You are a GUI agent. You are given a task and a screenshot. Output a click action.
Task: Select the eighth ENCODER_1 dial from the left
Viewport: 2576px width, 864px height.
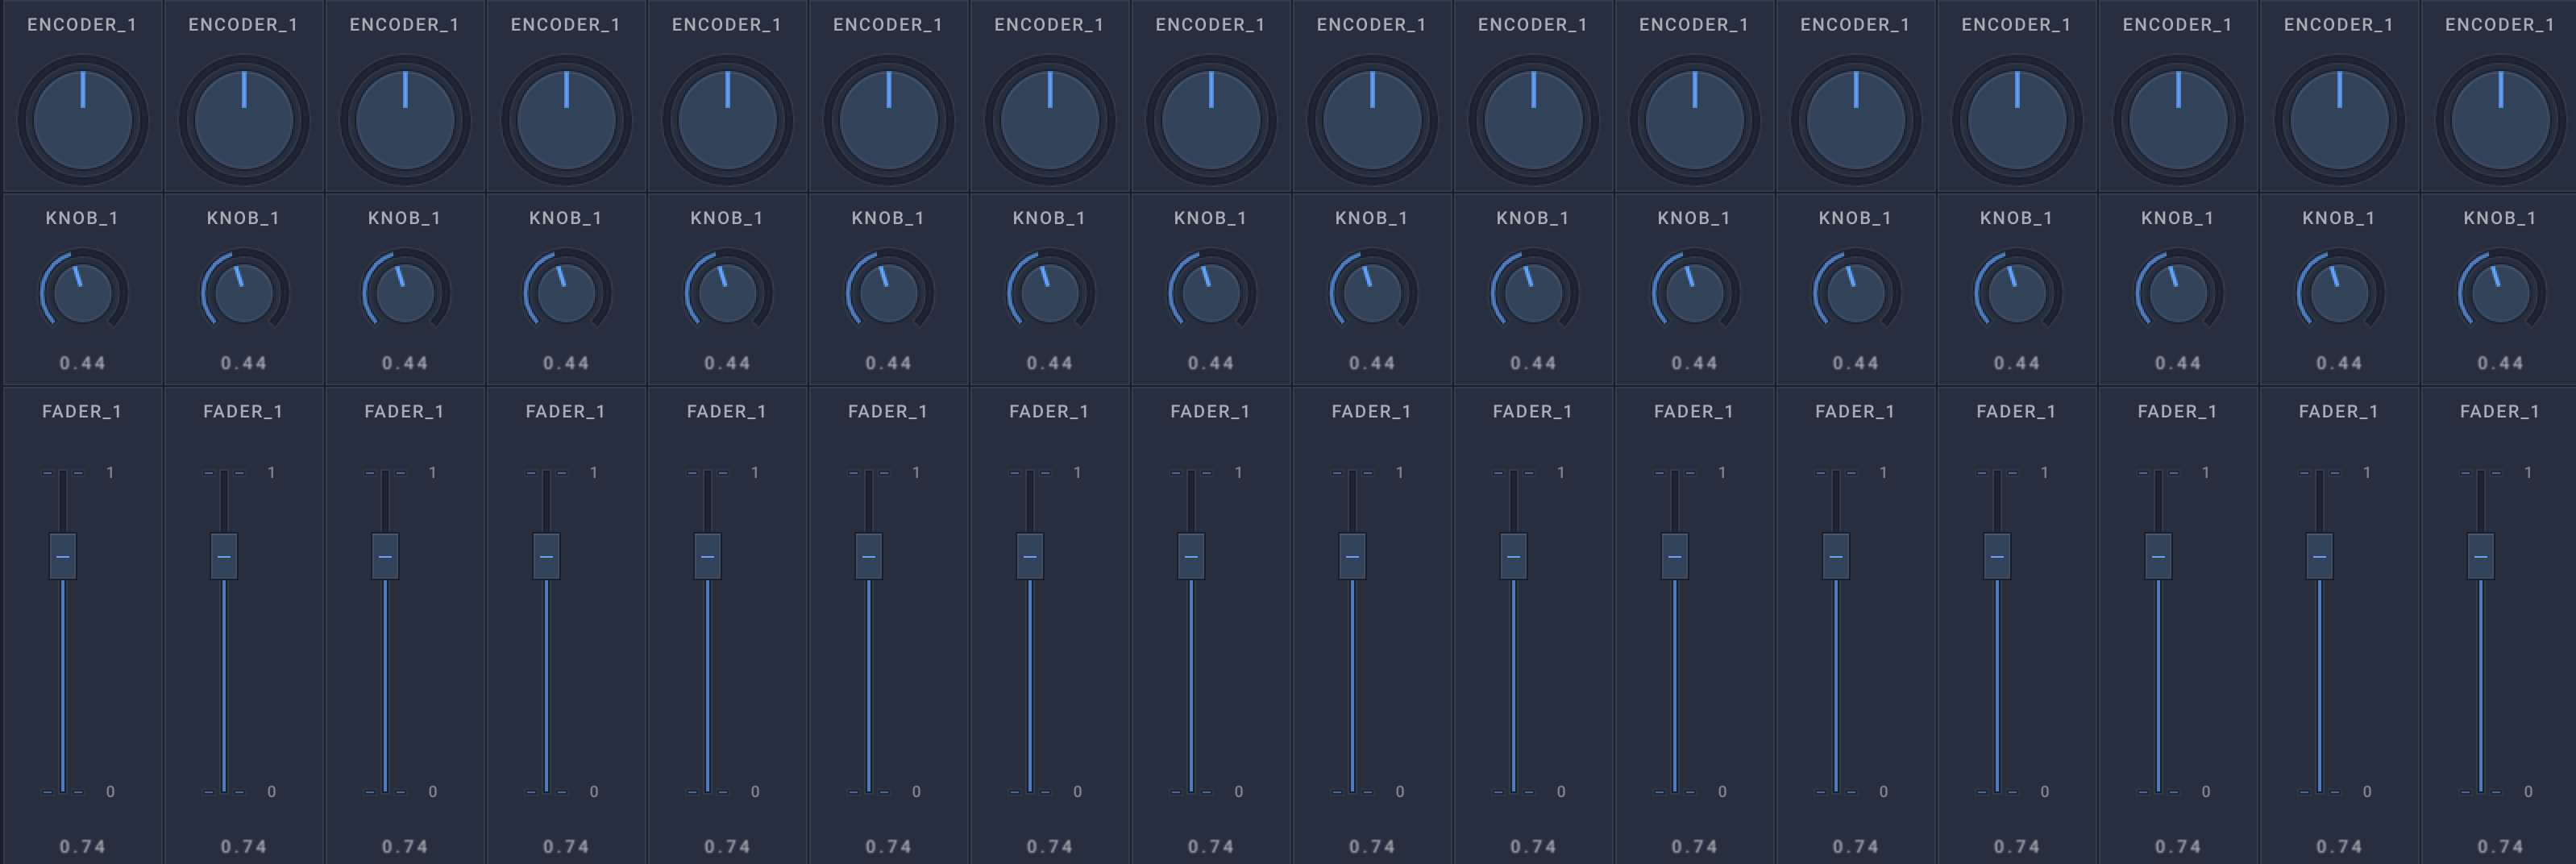pos(1211,120)
